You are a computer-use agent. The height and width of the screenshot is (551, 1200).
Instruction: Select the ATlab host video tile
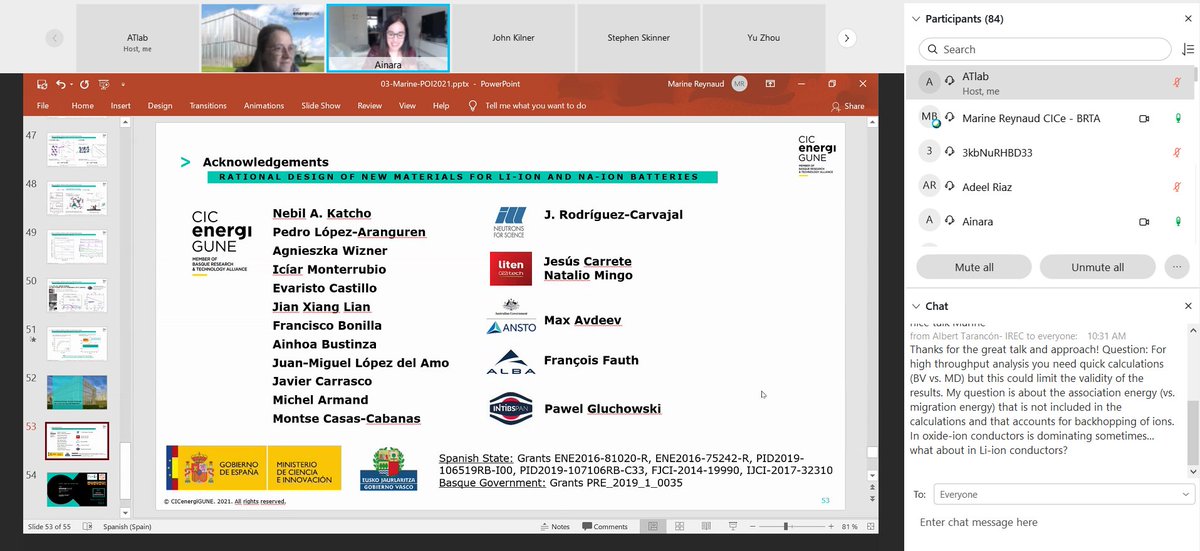(137, 38)
